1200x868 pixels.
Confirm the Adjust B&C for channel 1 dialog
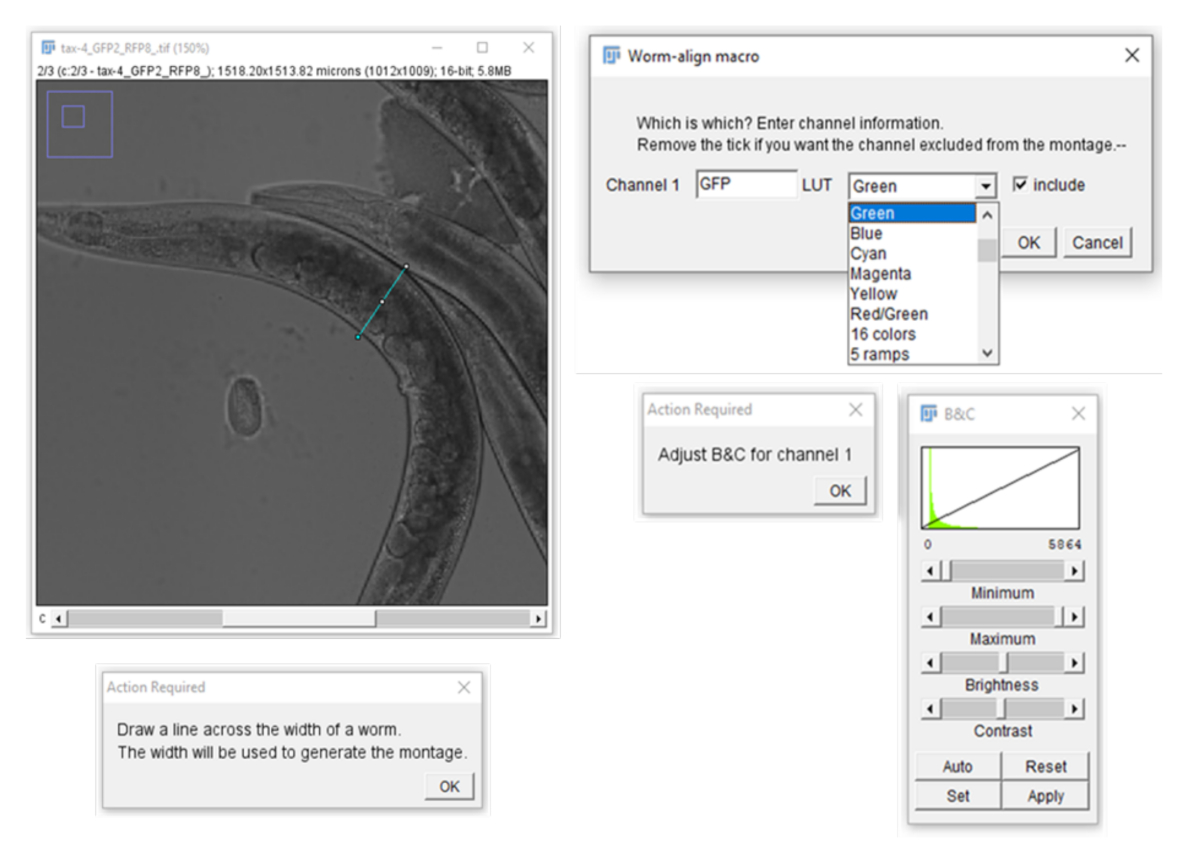pyautogui.click(x=840, y=491)
